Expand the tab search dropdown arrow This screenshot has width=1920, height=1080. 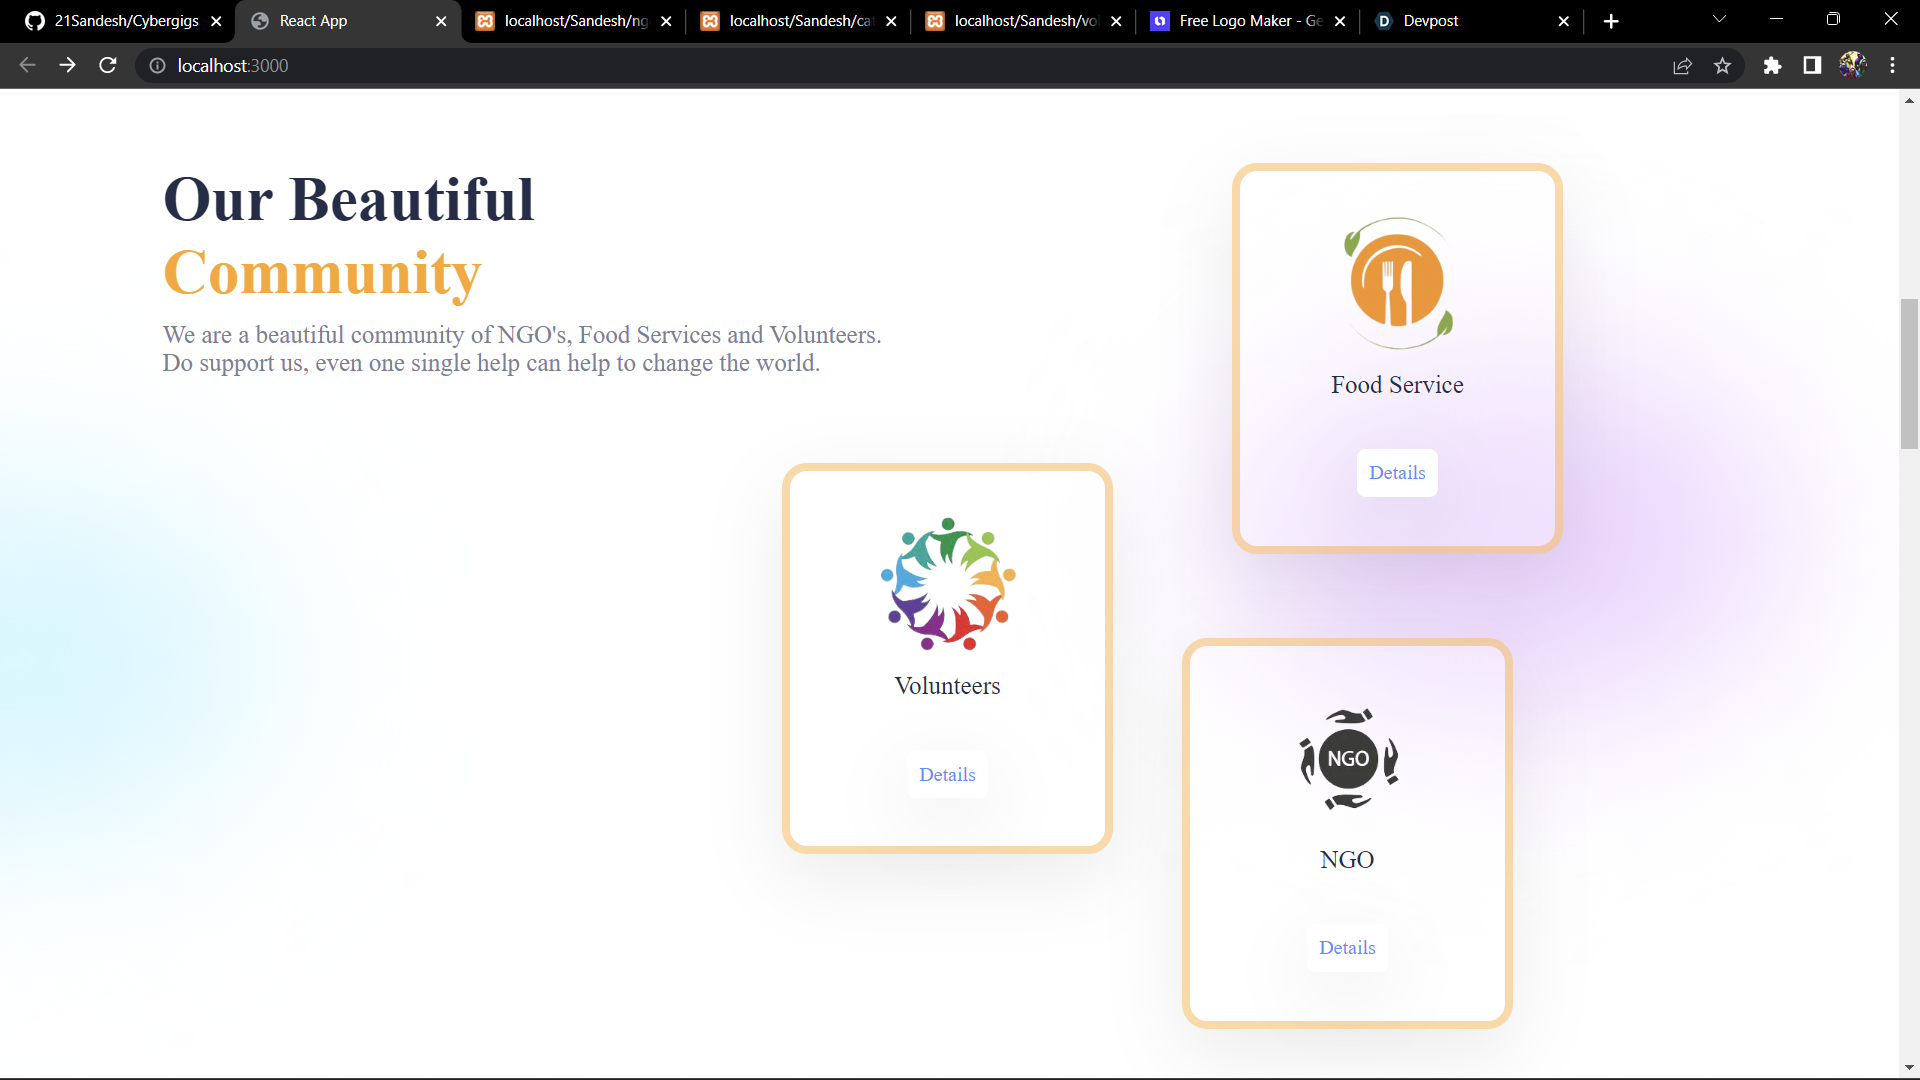1719,19
